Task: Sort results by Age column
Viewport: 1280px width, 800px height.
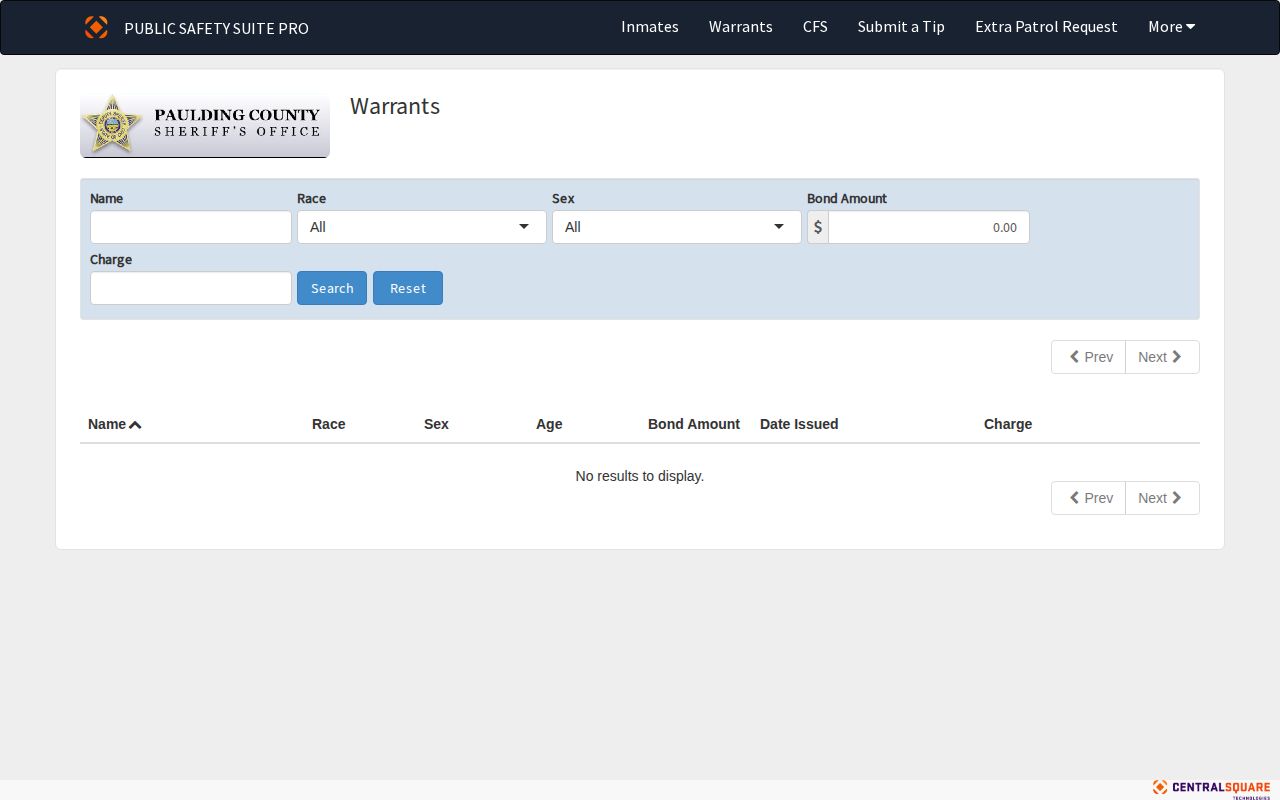Action: coord(549,424)
